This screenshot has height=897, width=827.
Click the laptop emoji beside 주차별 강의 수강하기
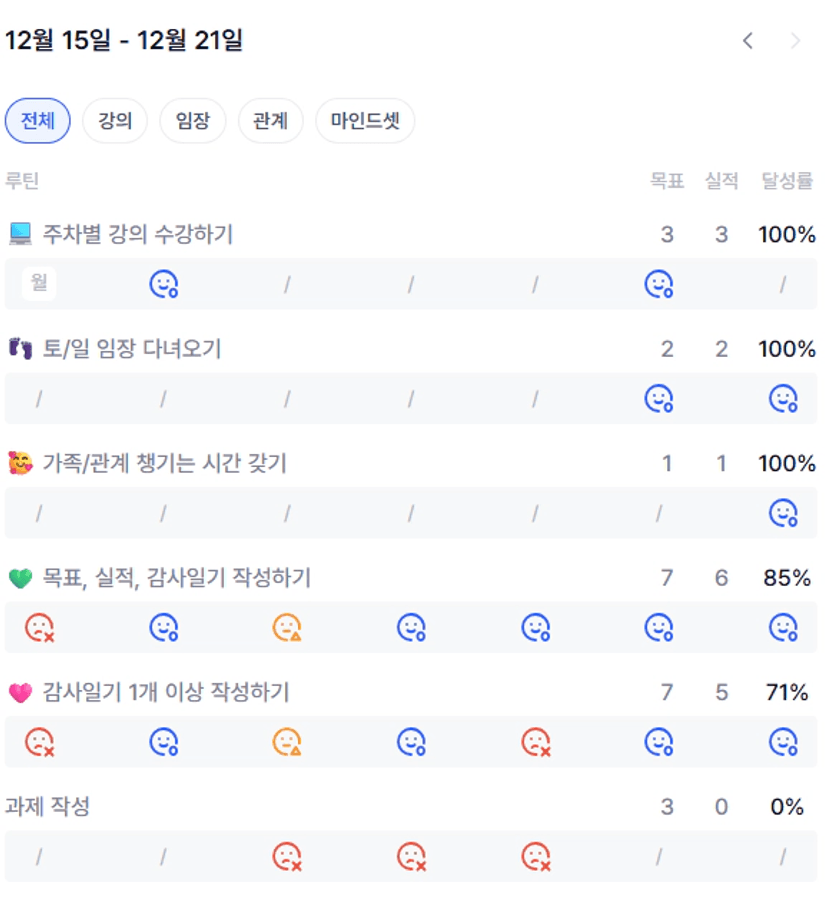pos(20,234)
